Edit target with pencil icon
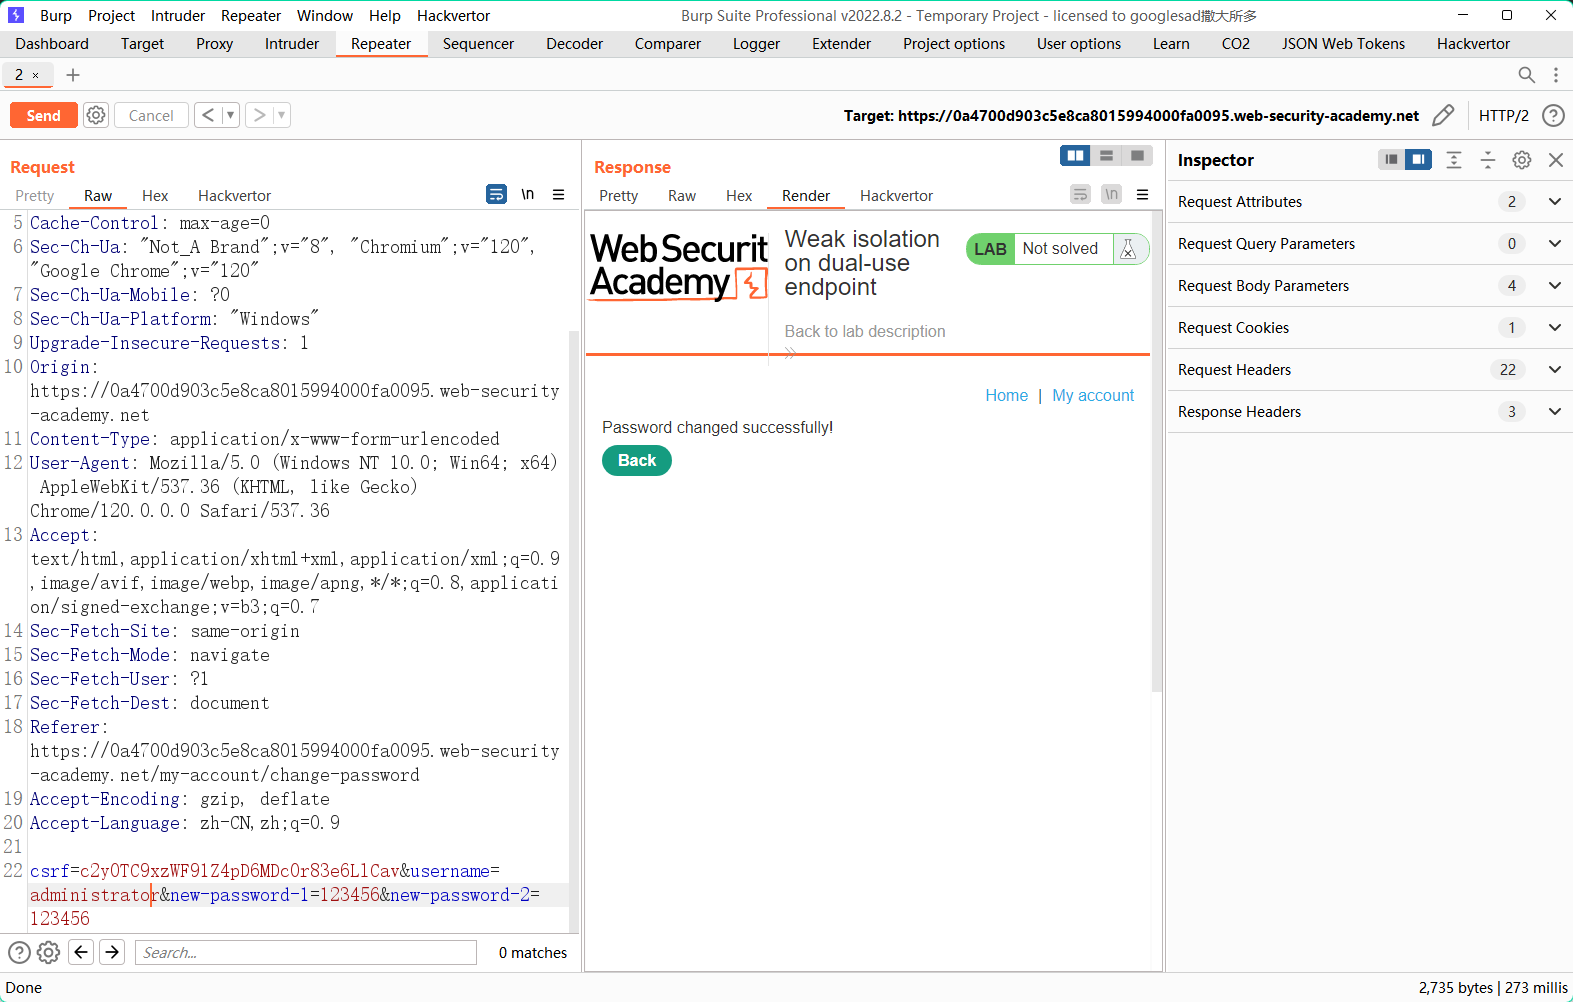The height and width of the screenshot is (1002, 1573). click(1443, 115)
